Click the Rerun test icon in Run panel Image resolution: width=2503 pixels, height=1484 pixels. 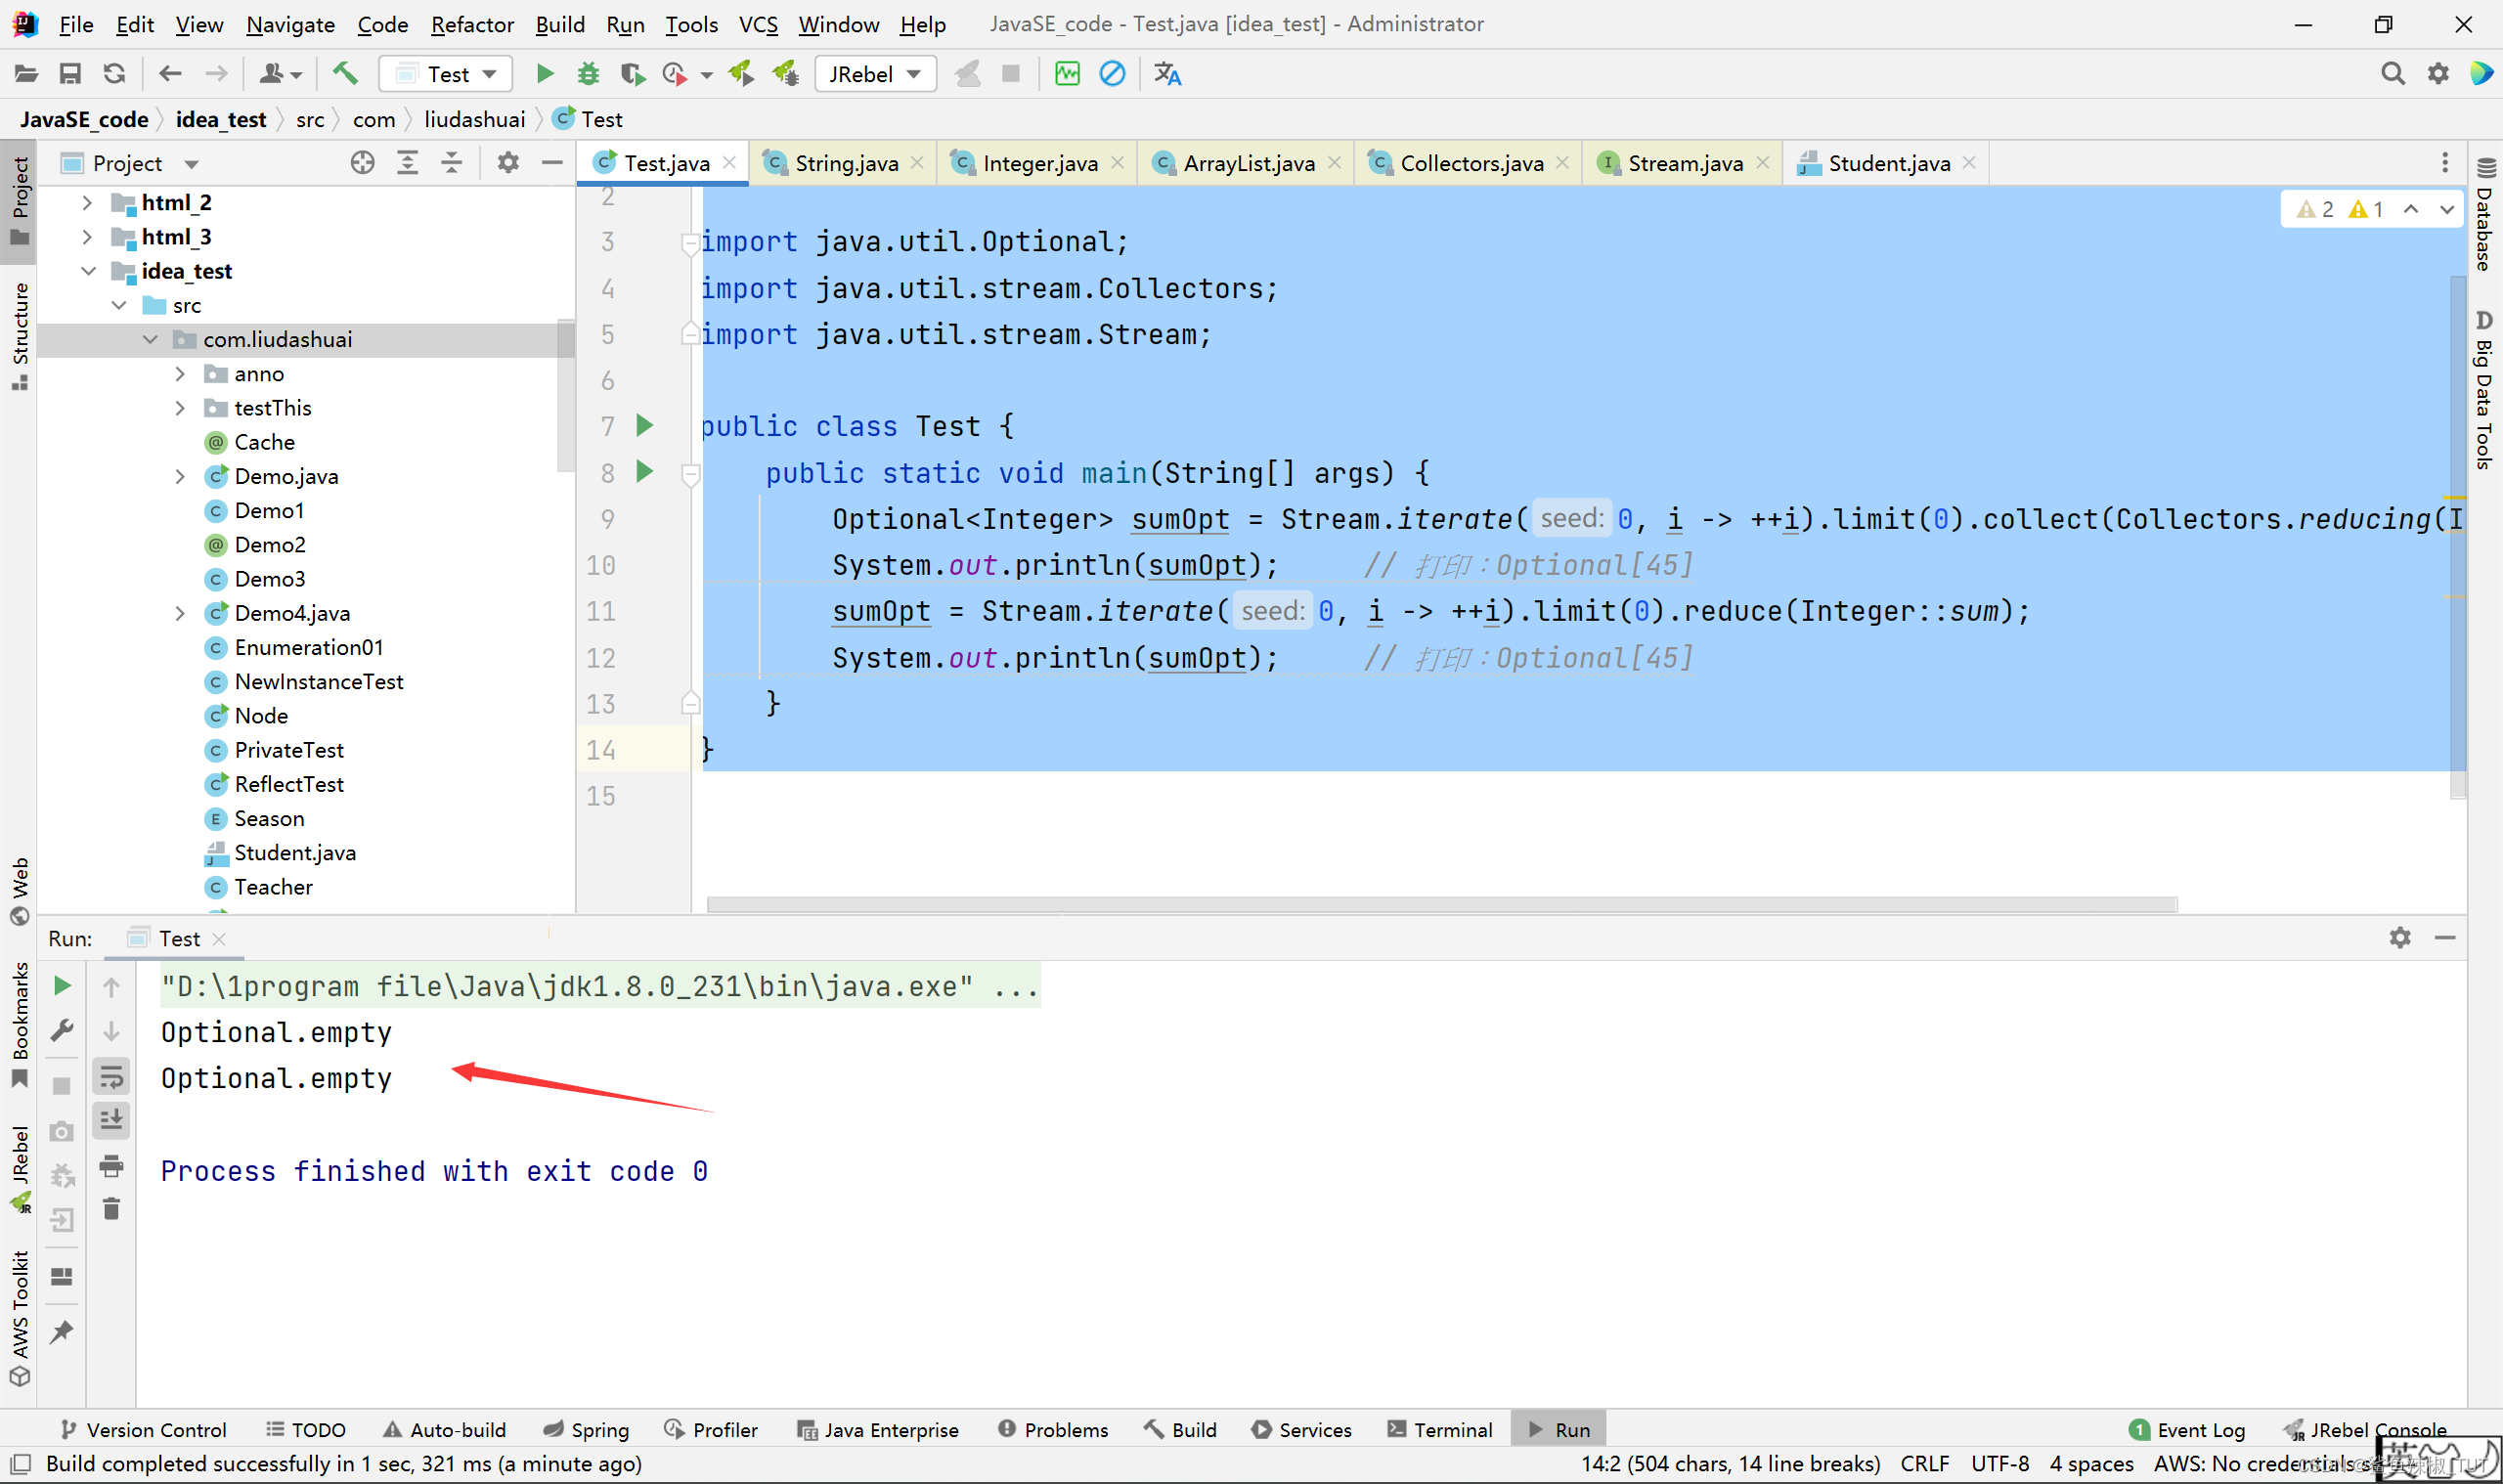pyautogui.click(x=62, y=984)
